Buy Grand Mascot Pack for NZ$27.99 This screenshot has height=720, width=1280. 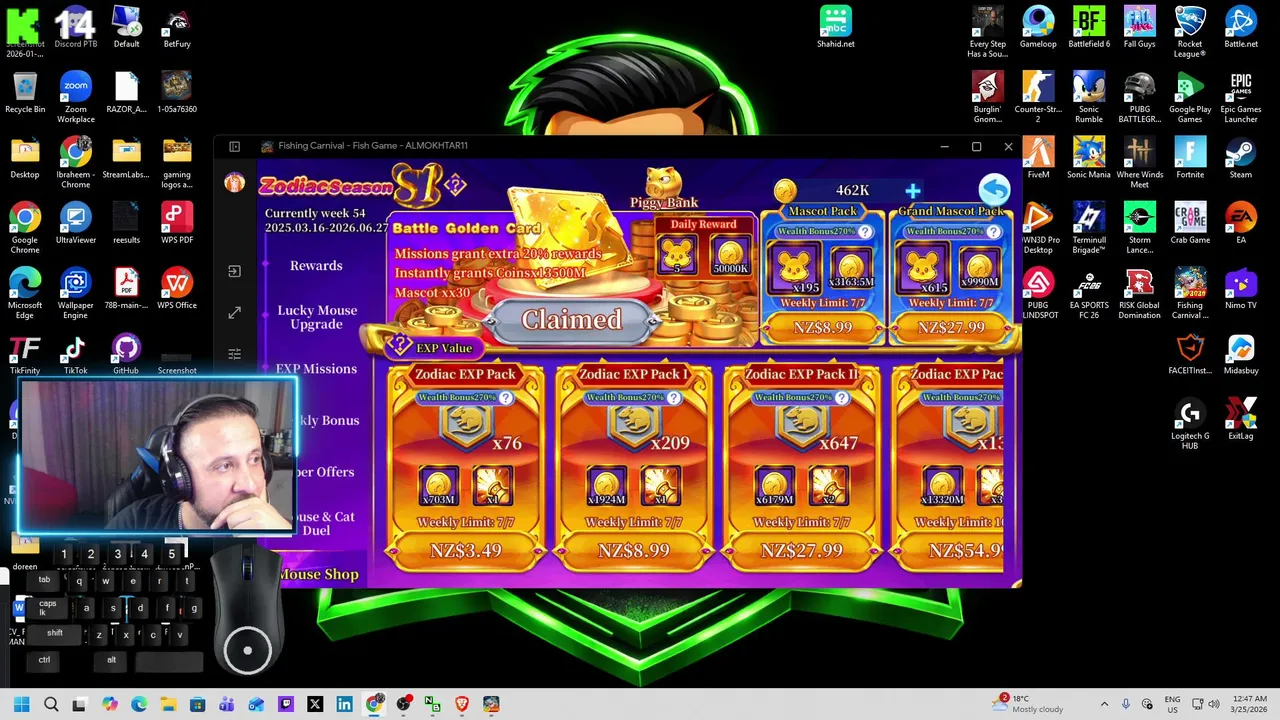click(x=951, y=327)
